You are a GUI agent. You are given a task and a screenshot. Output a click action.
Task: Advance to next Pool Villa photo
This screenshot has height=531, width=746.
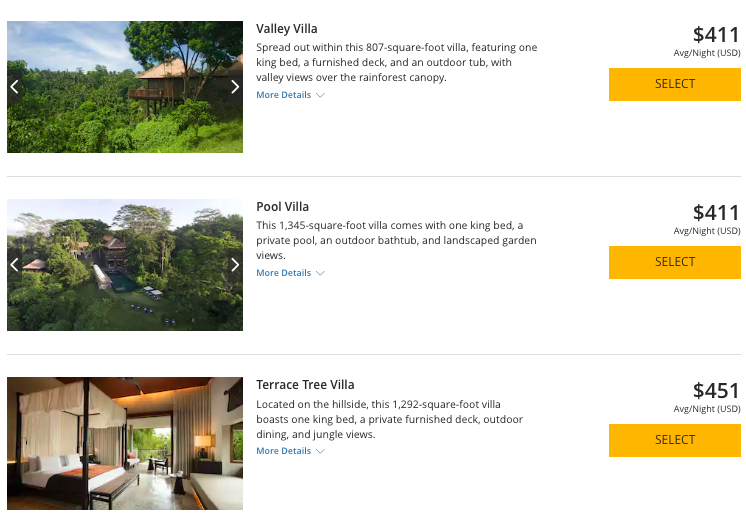(235, 265)
